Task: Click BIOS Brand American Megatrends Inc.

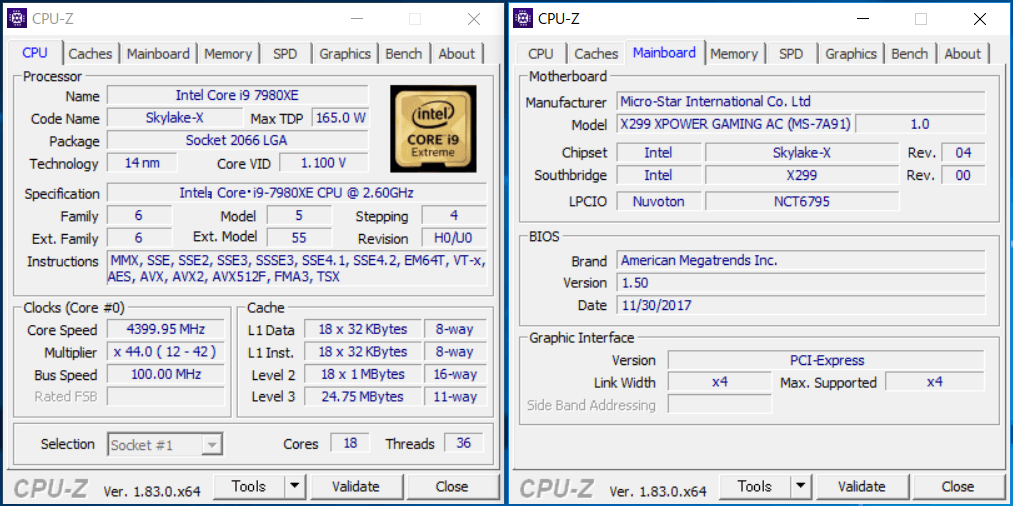Action: pyautogui.click(x=801, y=260)
